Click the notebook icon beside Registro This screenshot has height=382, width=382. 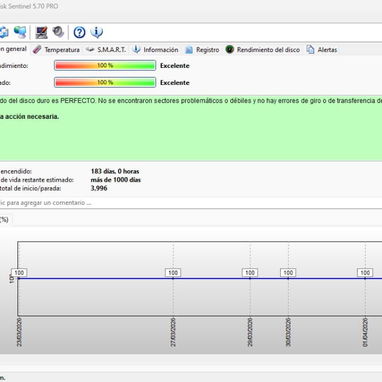click(189, 50)
